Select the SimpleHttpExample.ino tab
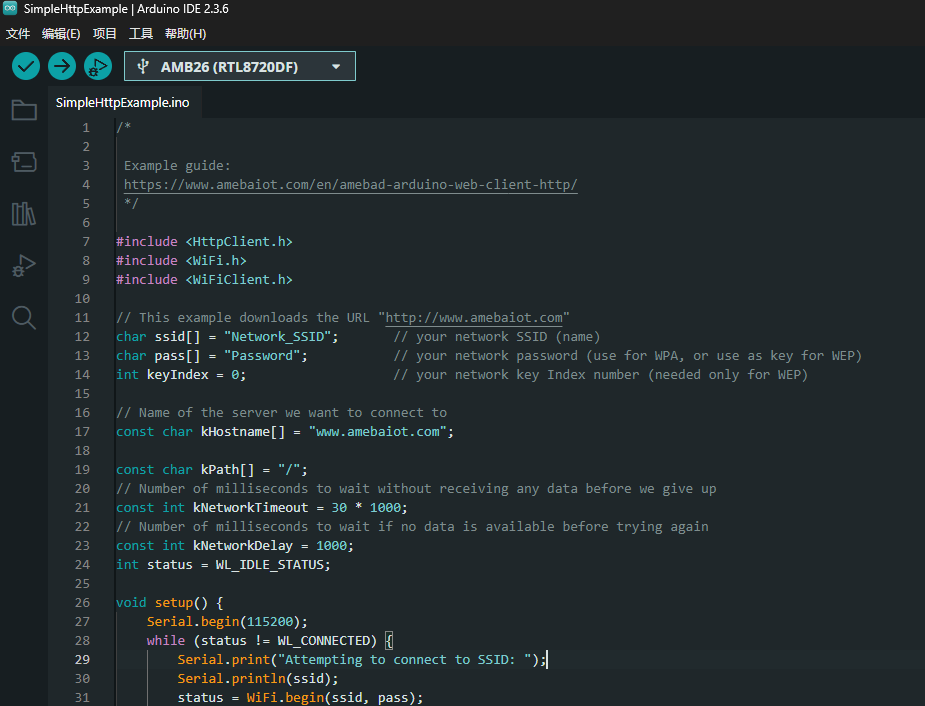The height and width of the screenshot is (706, 925). (123, 103)
